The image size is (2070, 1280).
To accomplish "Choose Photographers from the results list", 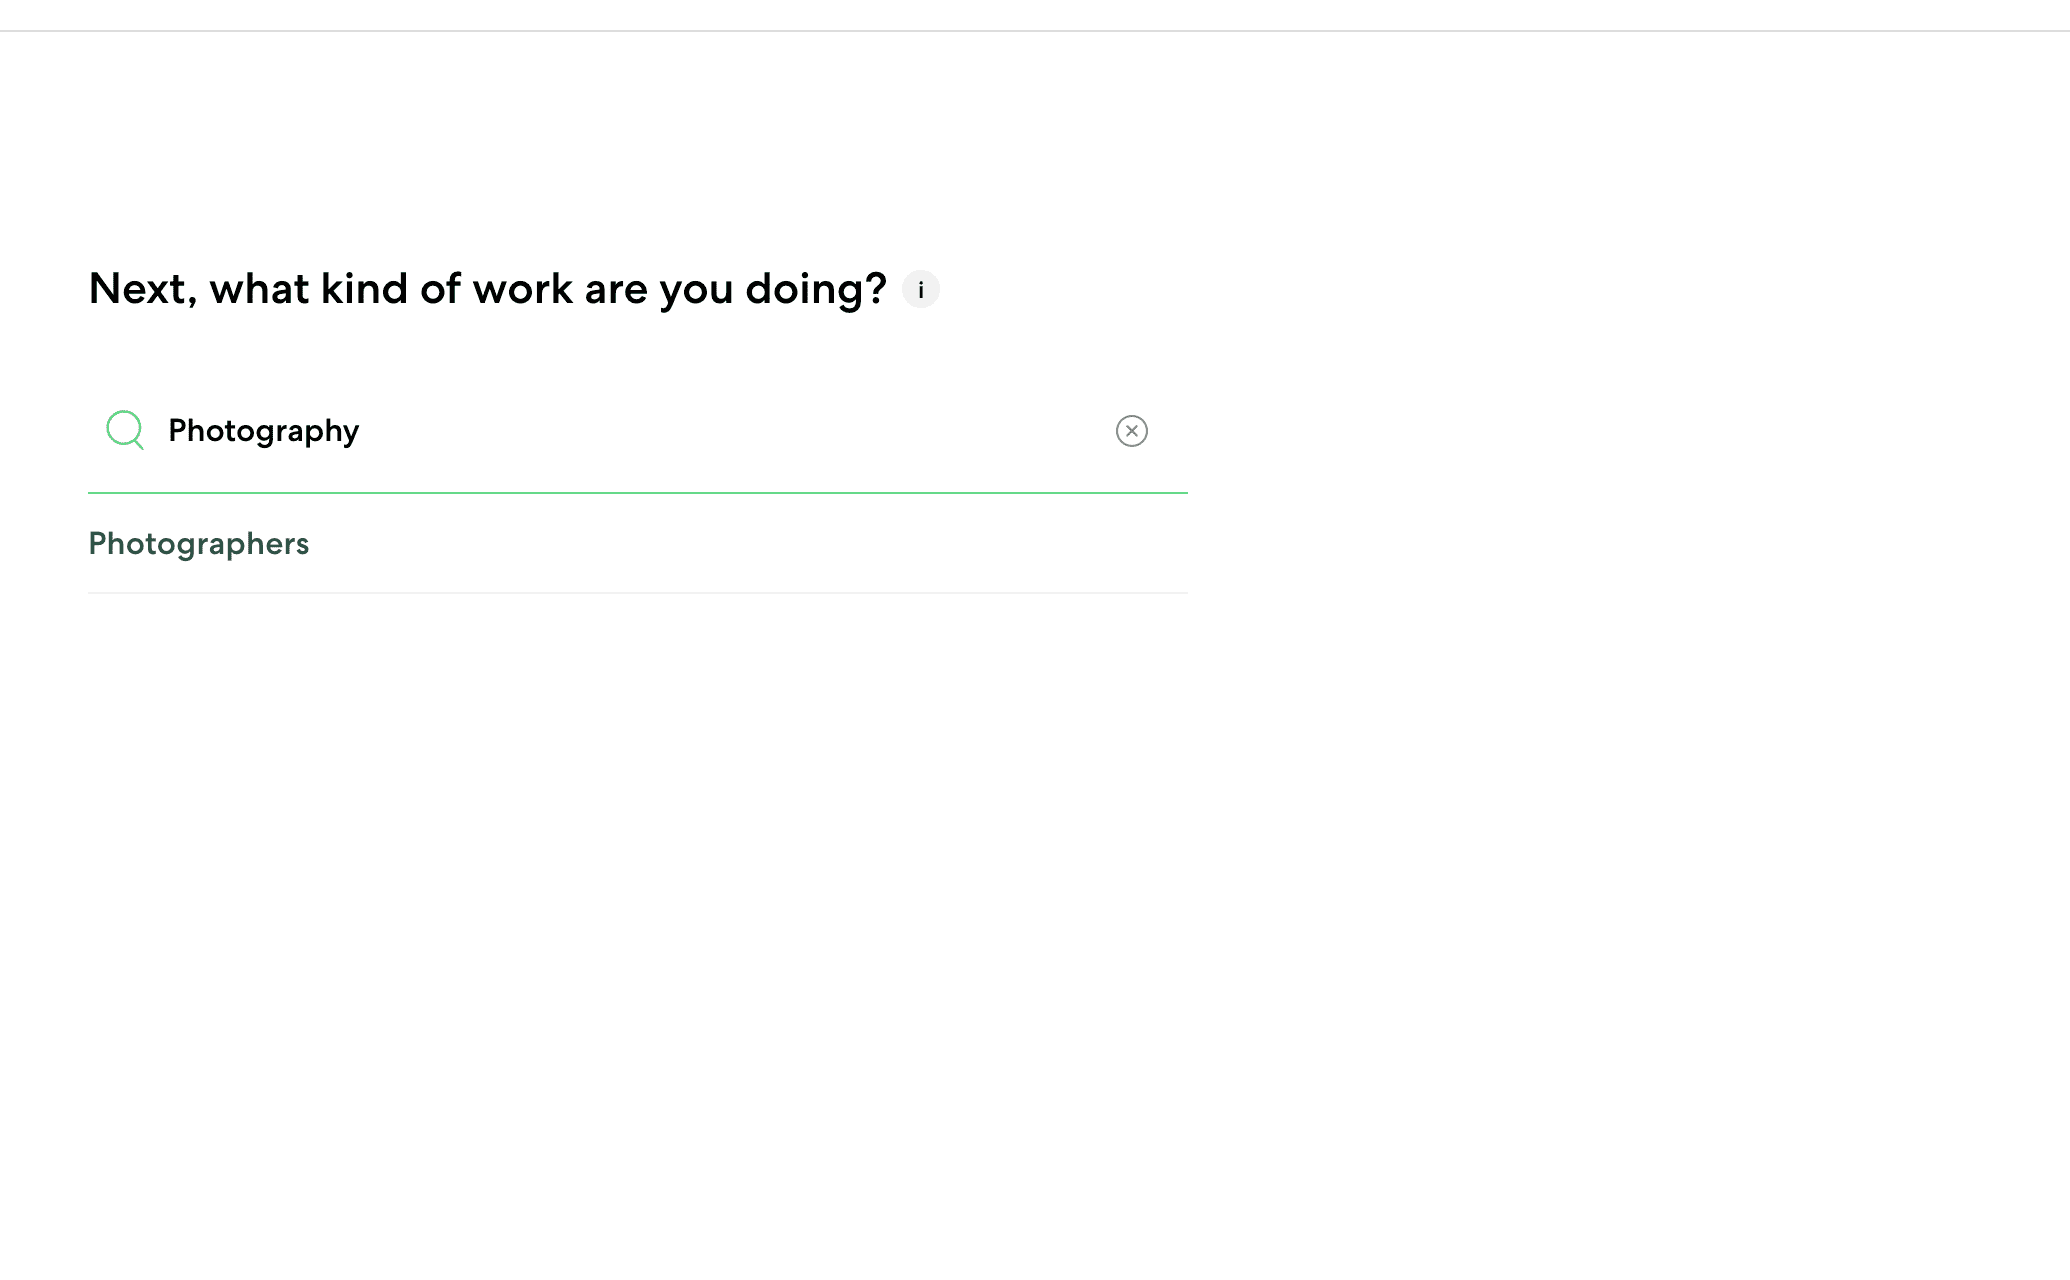I will click(637, 544).
